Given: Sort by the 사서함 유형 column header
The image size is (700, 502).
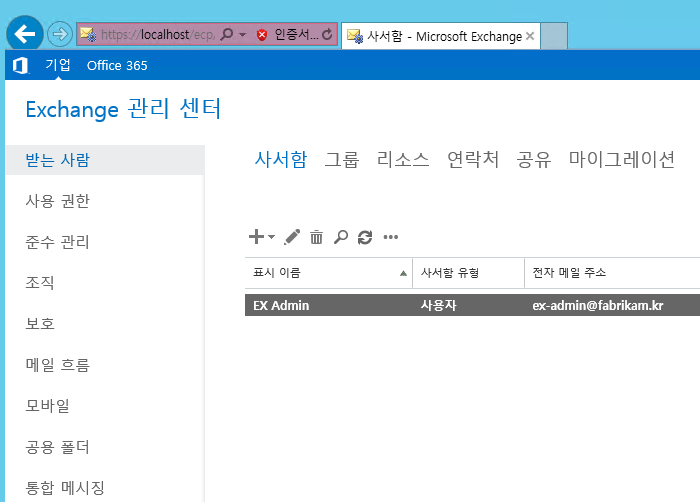Looking at the screenshot, I should click(x=468, y=272).
